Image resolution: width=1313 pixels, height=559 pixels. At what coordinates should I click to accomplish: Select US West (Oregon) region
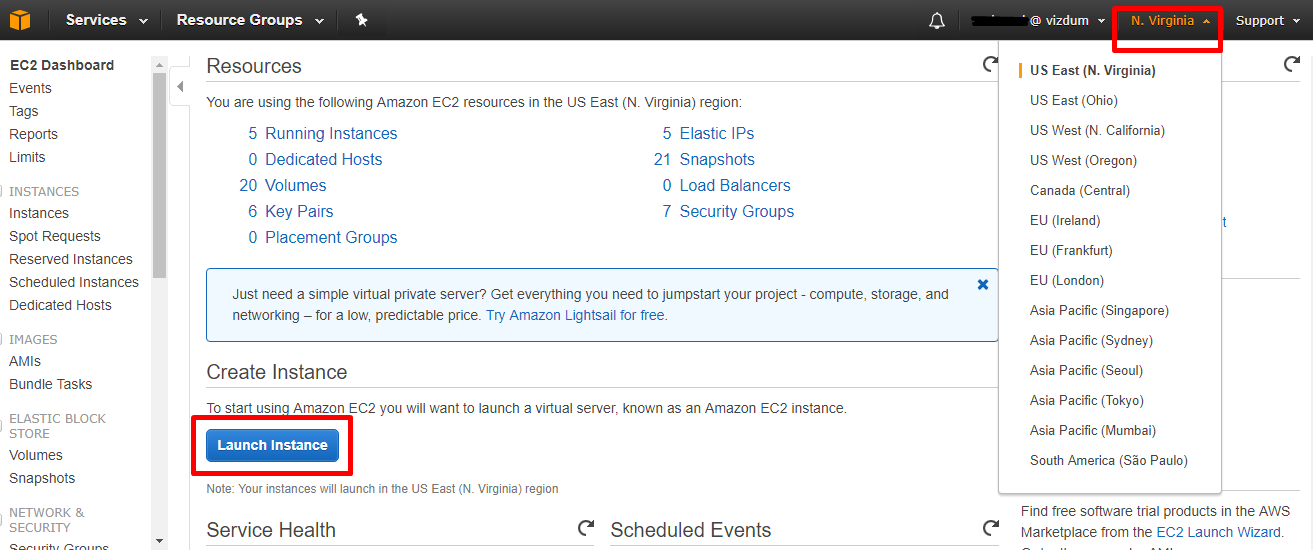click(x=1083, y=160)
